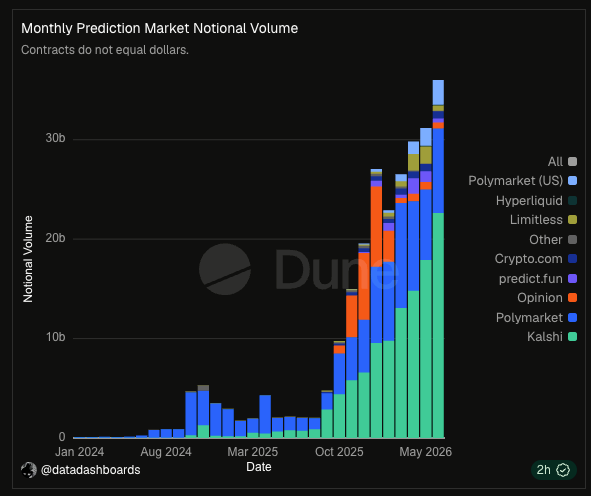This screenshot has height=496, width=591.
Task: Click the 'Hyperliquid' legend label
Action: 529,201
